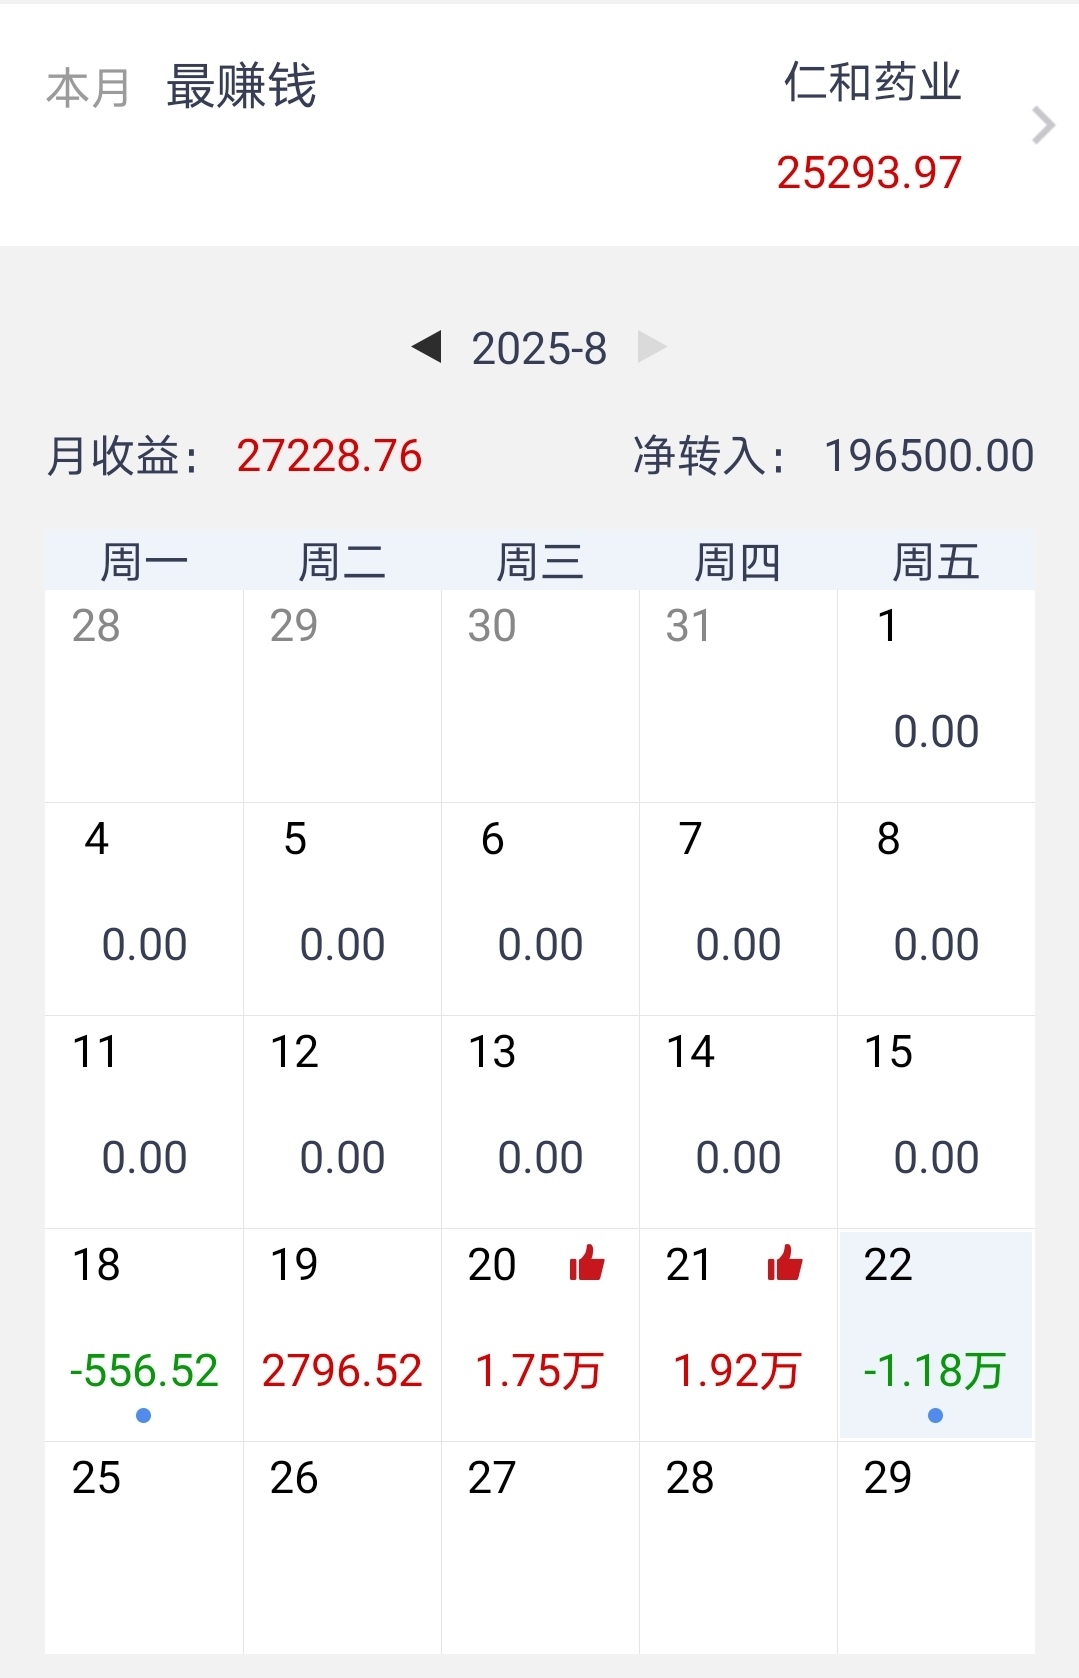Screen dimensions: 1079x1678
Task: Select calendar day 1
Action: (936, 696)
